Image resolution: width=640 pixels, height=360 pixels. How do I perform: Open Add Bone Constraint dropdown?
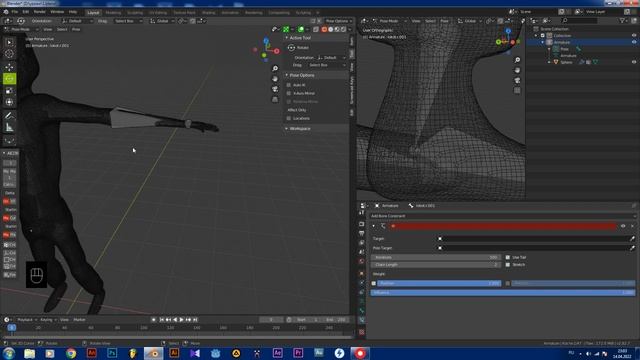pyautogui.click(x=503, y=216)
